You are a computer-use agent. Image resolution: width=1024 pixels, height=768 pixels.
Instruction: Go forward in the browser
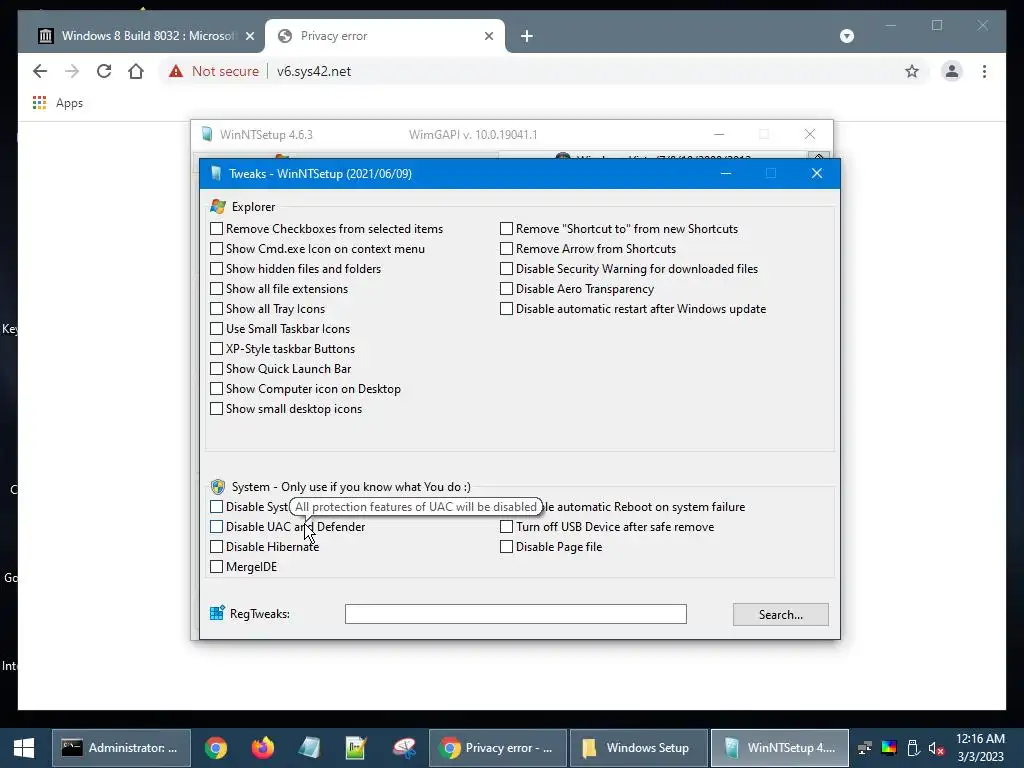pyautogui.click(x=72, y=71)
